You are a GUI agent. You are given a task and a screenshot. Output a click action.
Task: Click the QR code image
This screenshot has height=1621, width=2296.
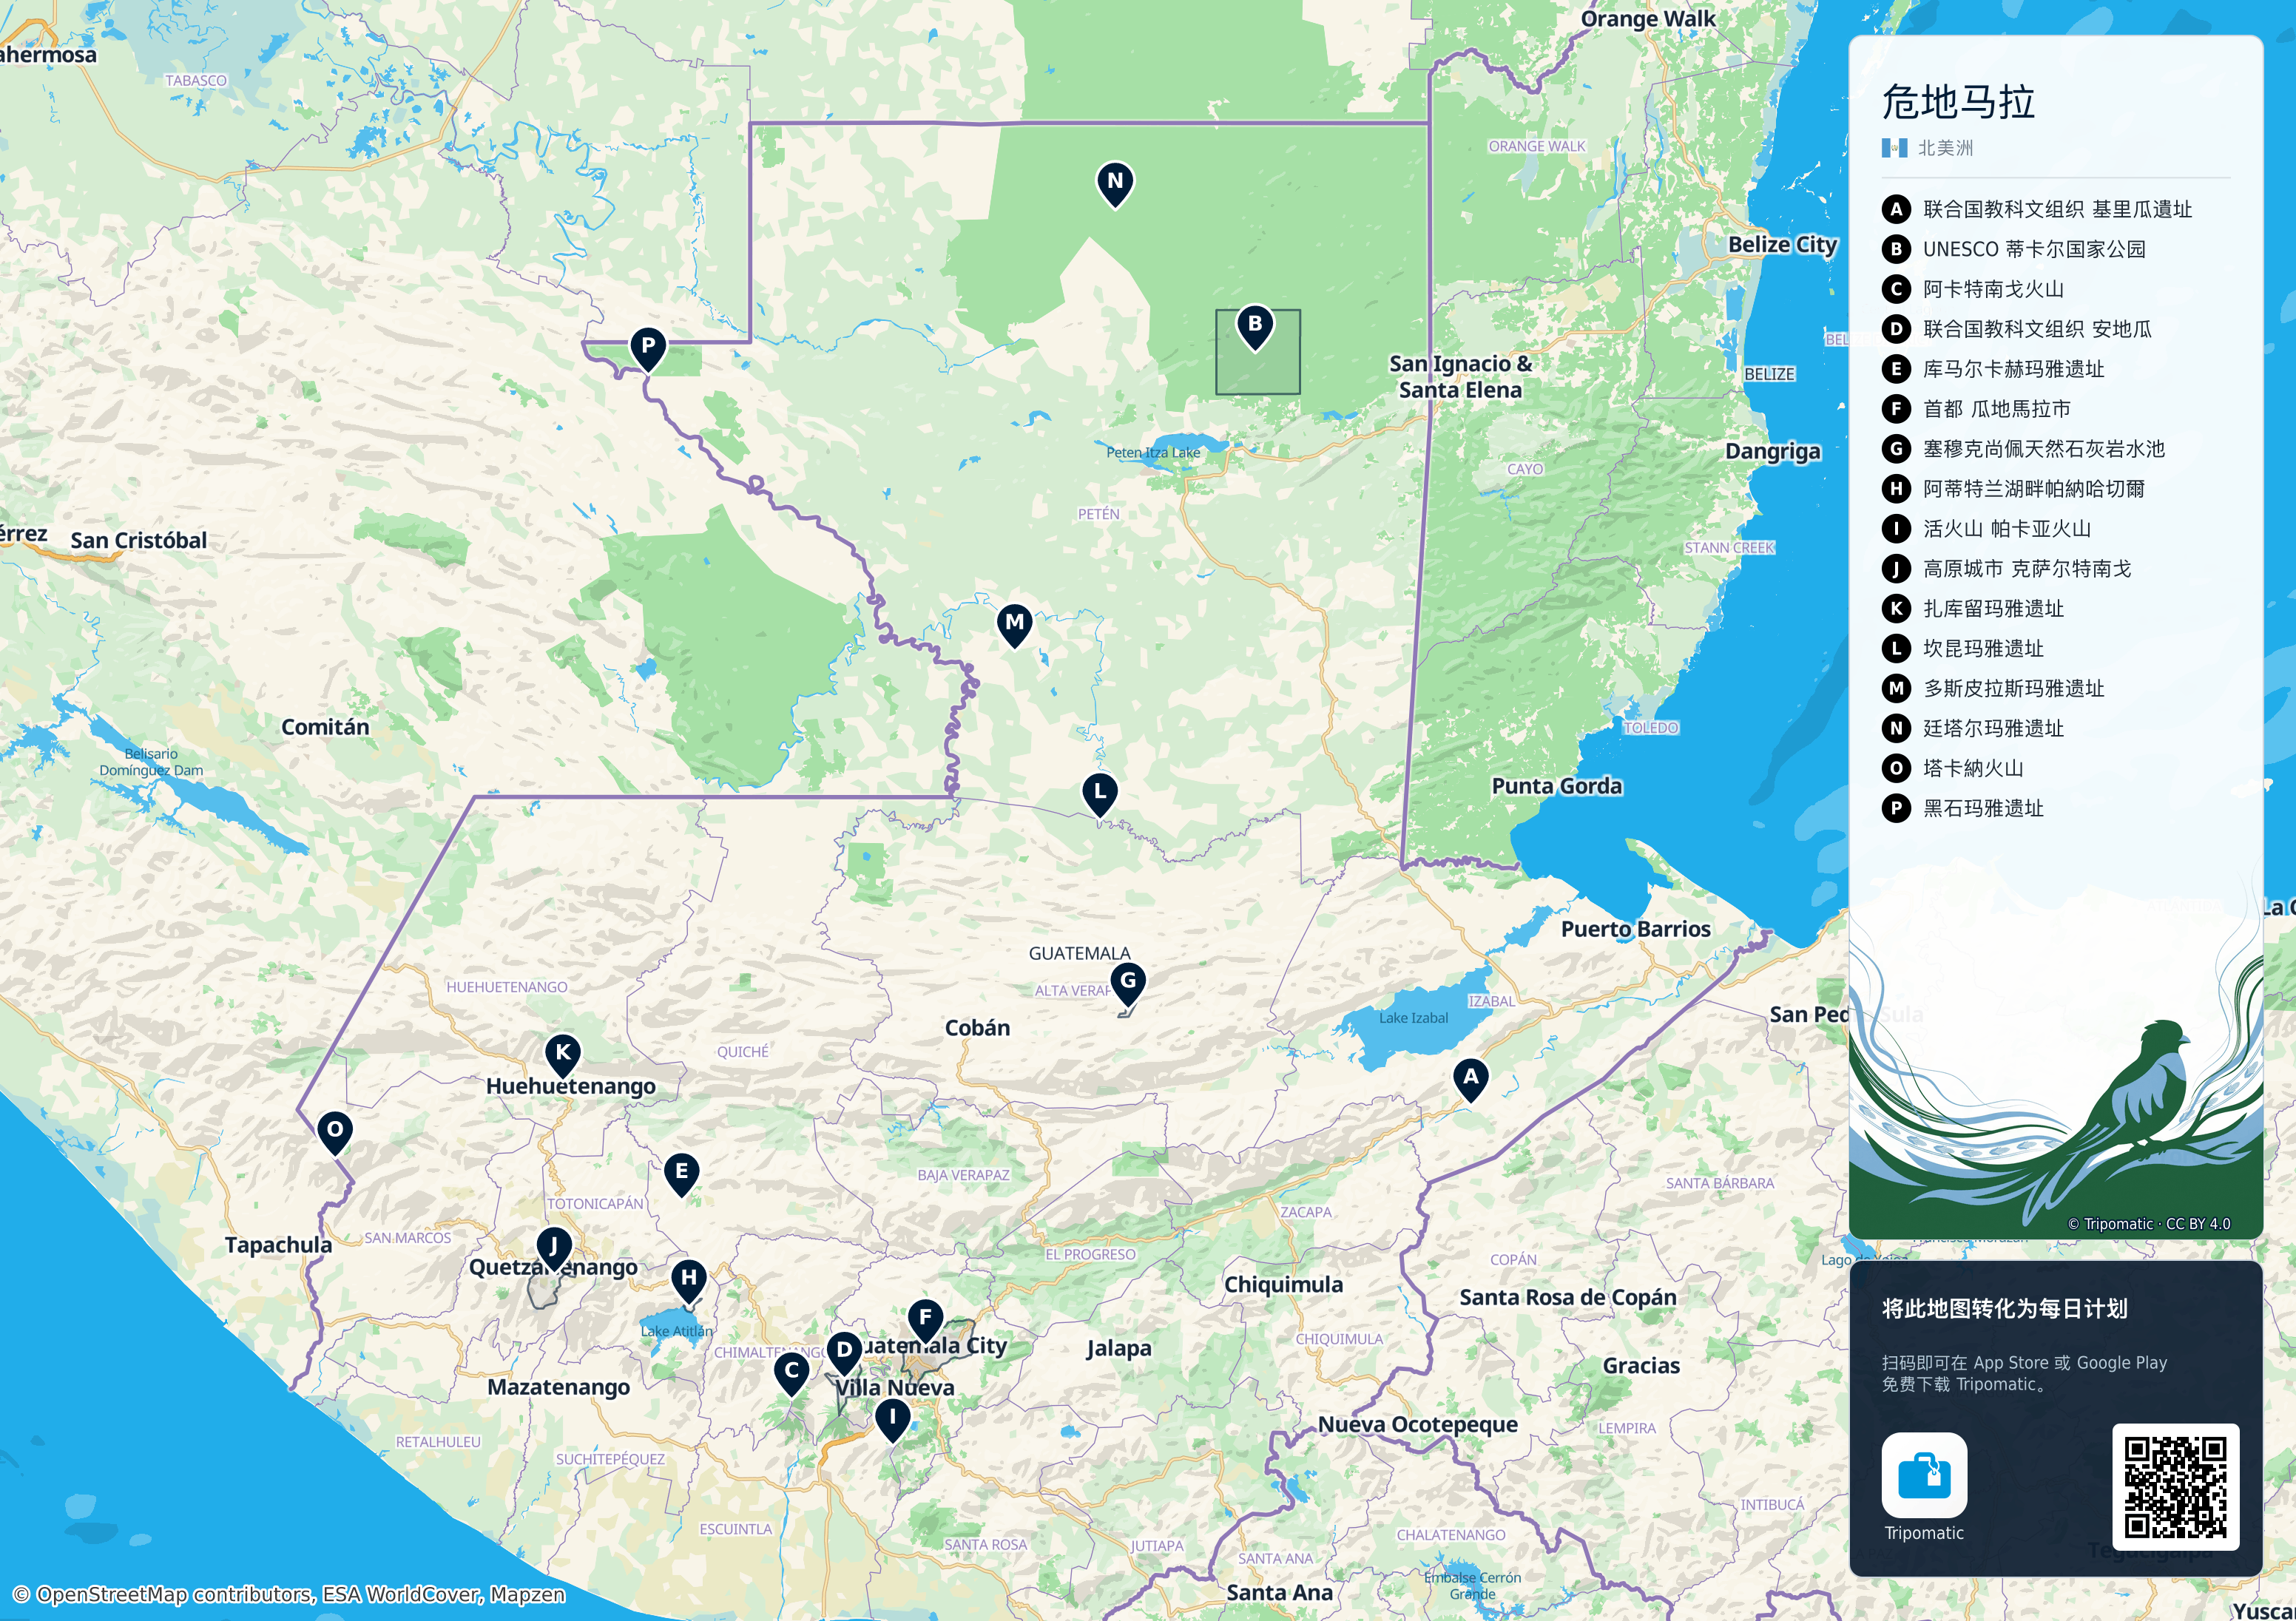pyautogui.click(x=2175, y=1486)
